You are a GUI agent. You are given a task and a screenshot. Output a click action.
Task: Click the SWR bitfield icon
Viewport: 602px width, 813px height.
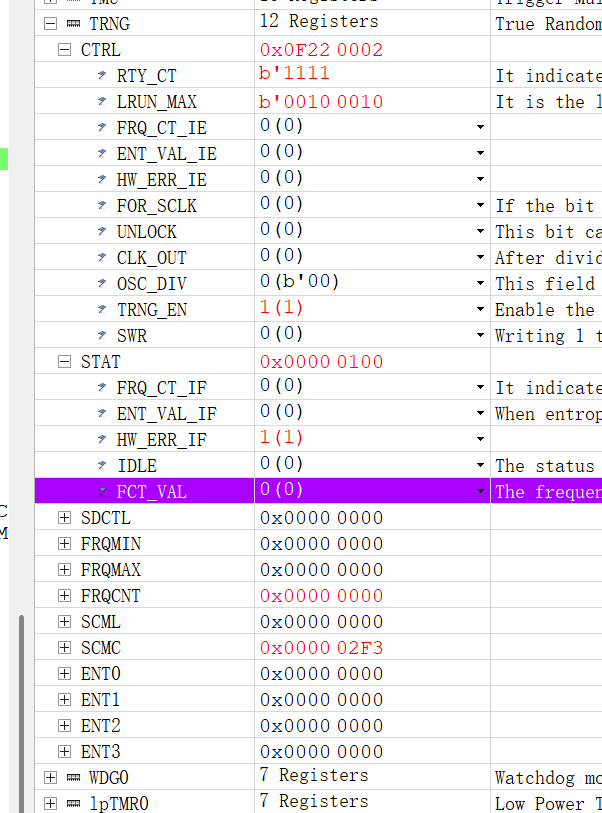tap(102, 335)
